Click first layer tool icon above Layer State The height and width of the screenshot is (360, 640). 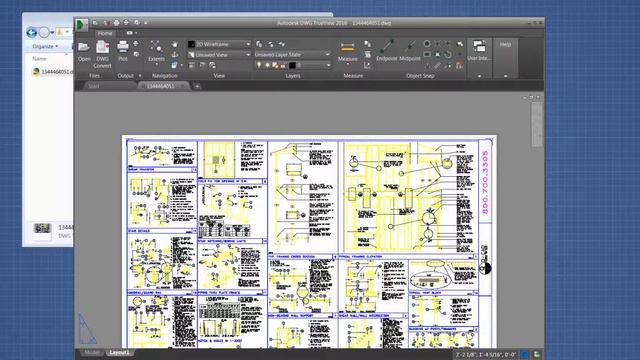point(259,44)
